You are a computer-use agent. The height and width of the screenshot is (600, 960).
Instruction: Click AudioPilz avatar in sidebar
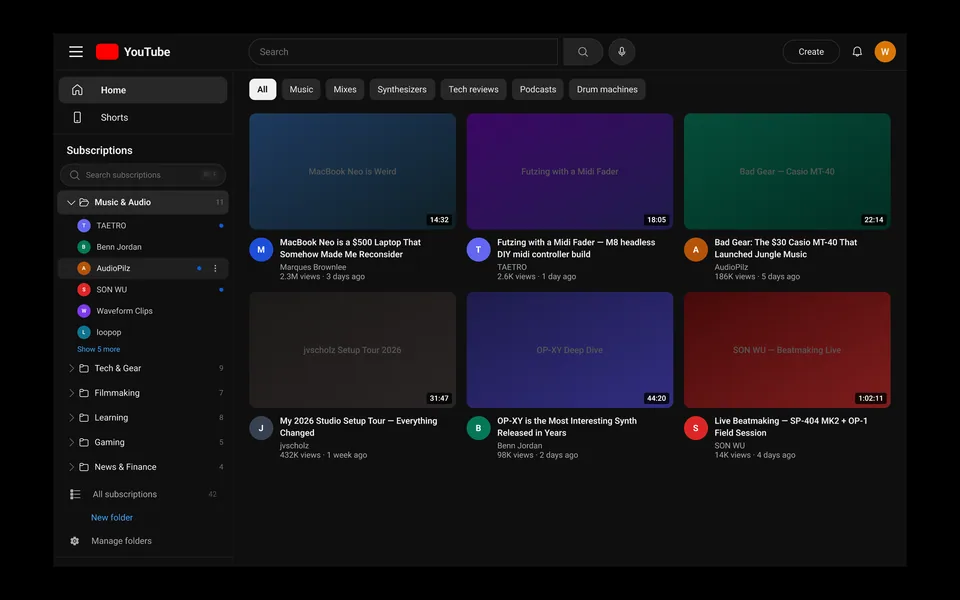click(x=84, y=268)
